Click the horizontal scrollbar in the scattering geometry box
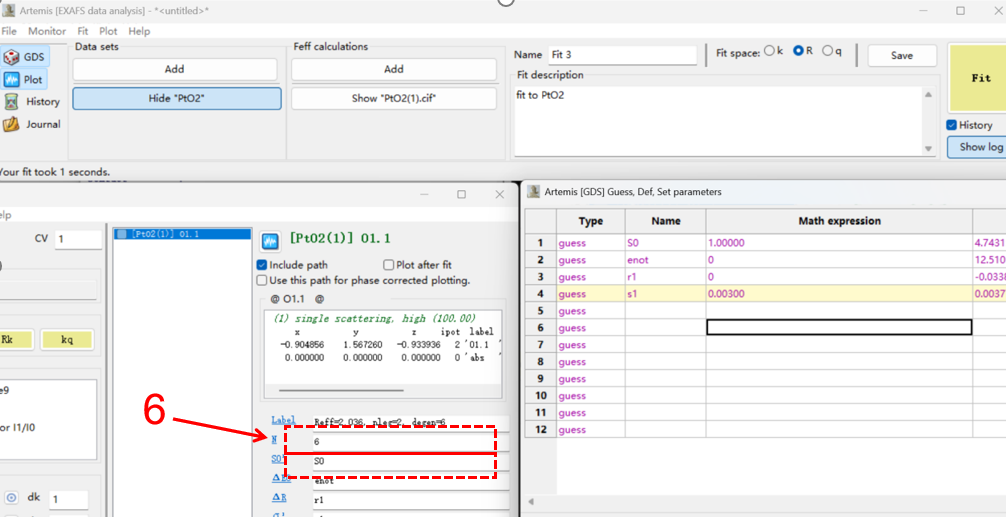This screenshot has width=1006, height=517. tap(341, 390)
